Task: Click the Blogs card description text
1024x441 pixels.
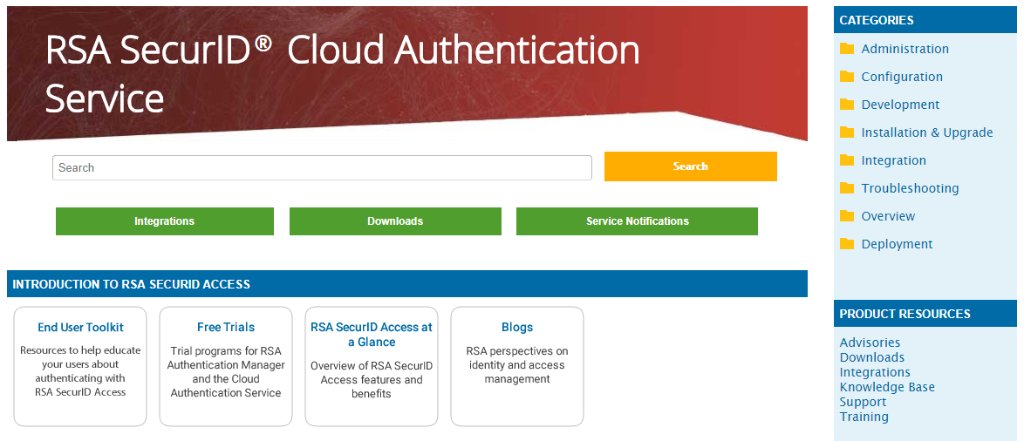Action: [517, 365]
